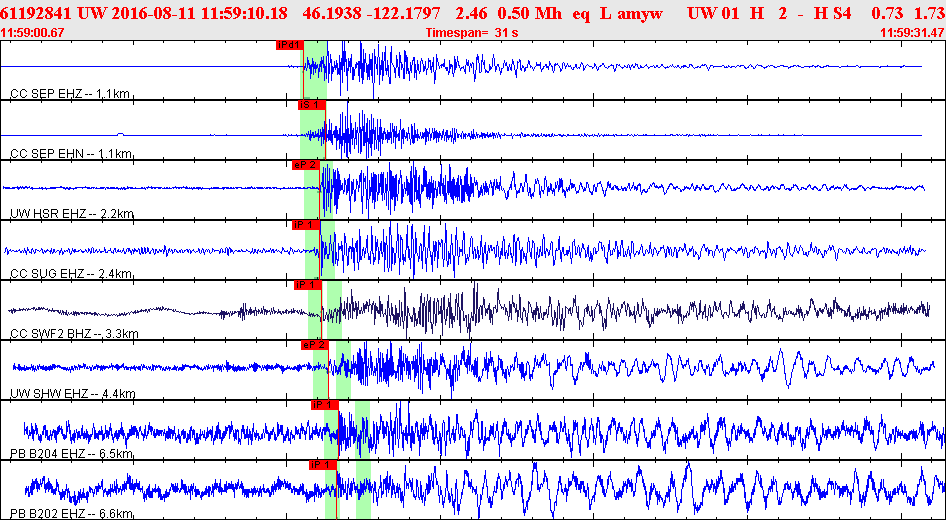The height and width of the screenshot is (520, 946).
Task: Select the CC SEP EHN channel label
Action: [70, 154]
